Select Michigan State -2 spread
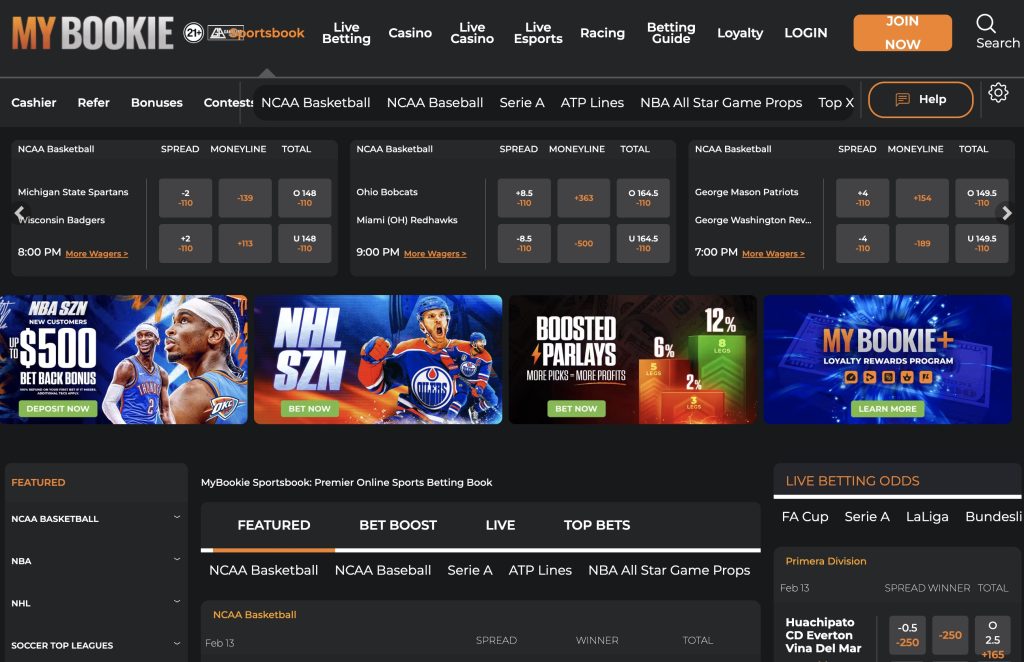This screenshot has width=1024, height=662. pos(185,197)
